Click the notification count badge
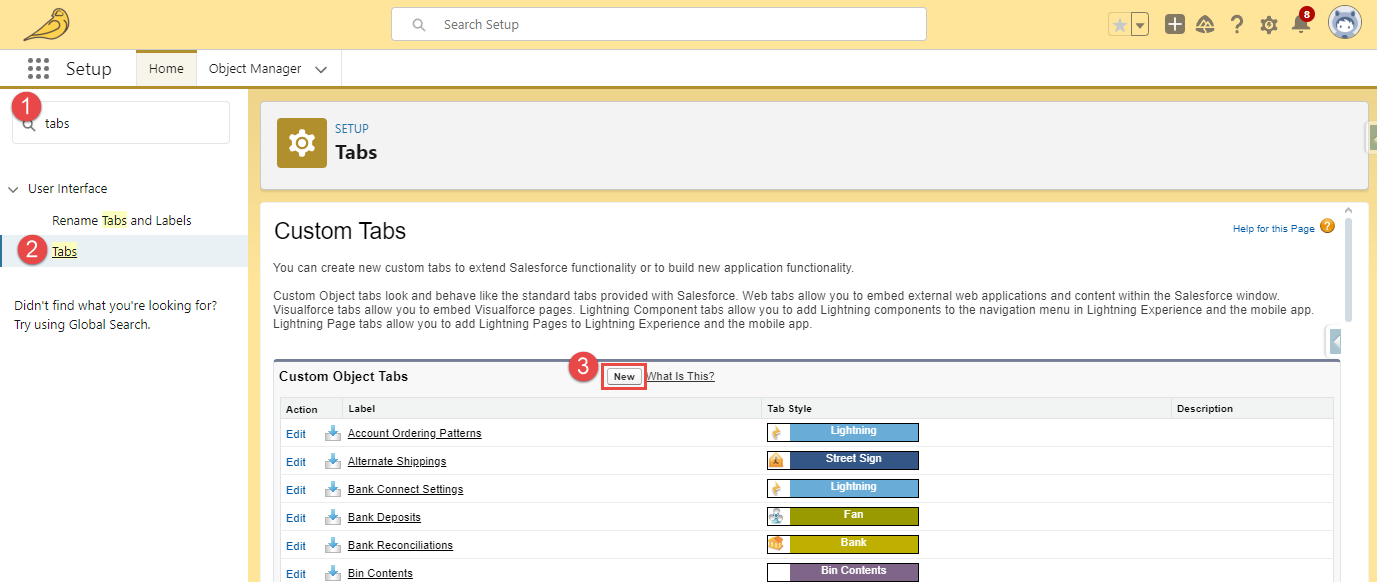Image resolution: width=1377 pixels, height=582 pixels. coord(1306,14)
